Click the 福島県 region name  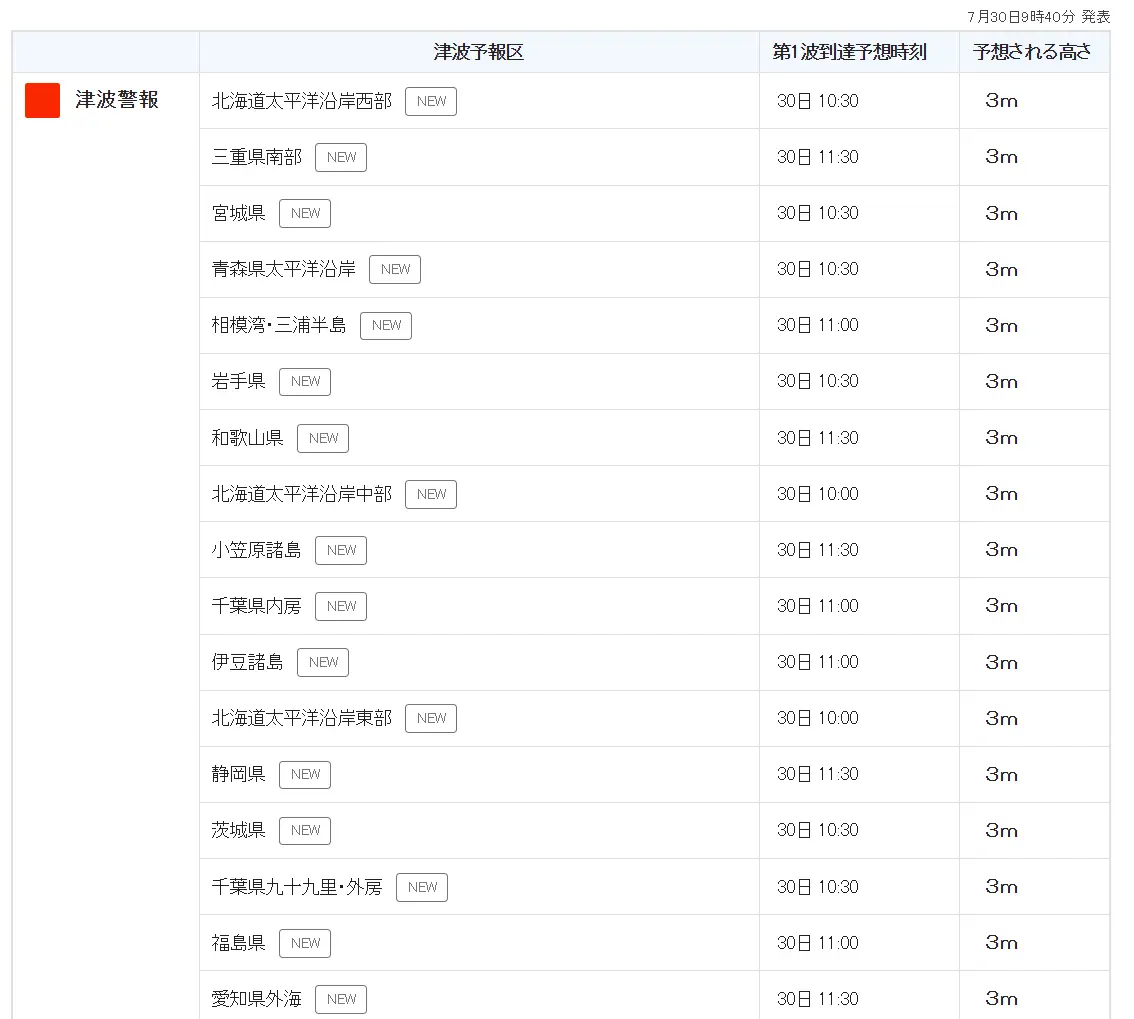(238, 943)
